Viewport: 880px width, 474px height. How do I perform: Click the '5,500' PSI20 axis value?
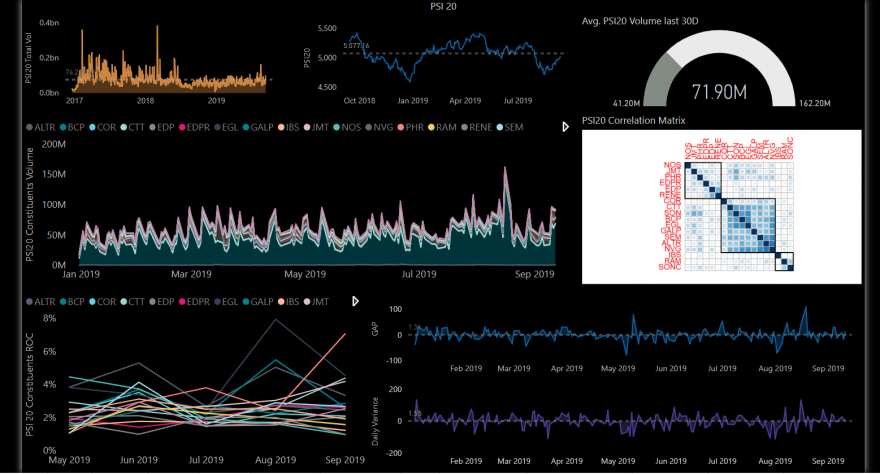click(x=327, y=29)
